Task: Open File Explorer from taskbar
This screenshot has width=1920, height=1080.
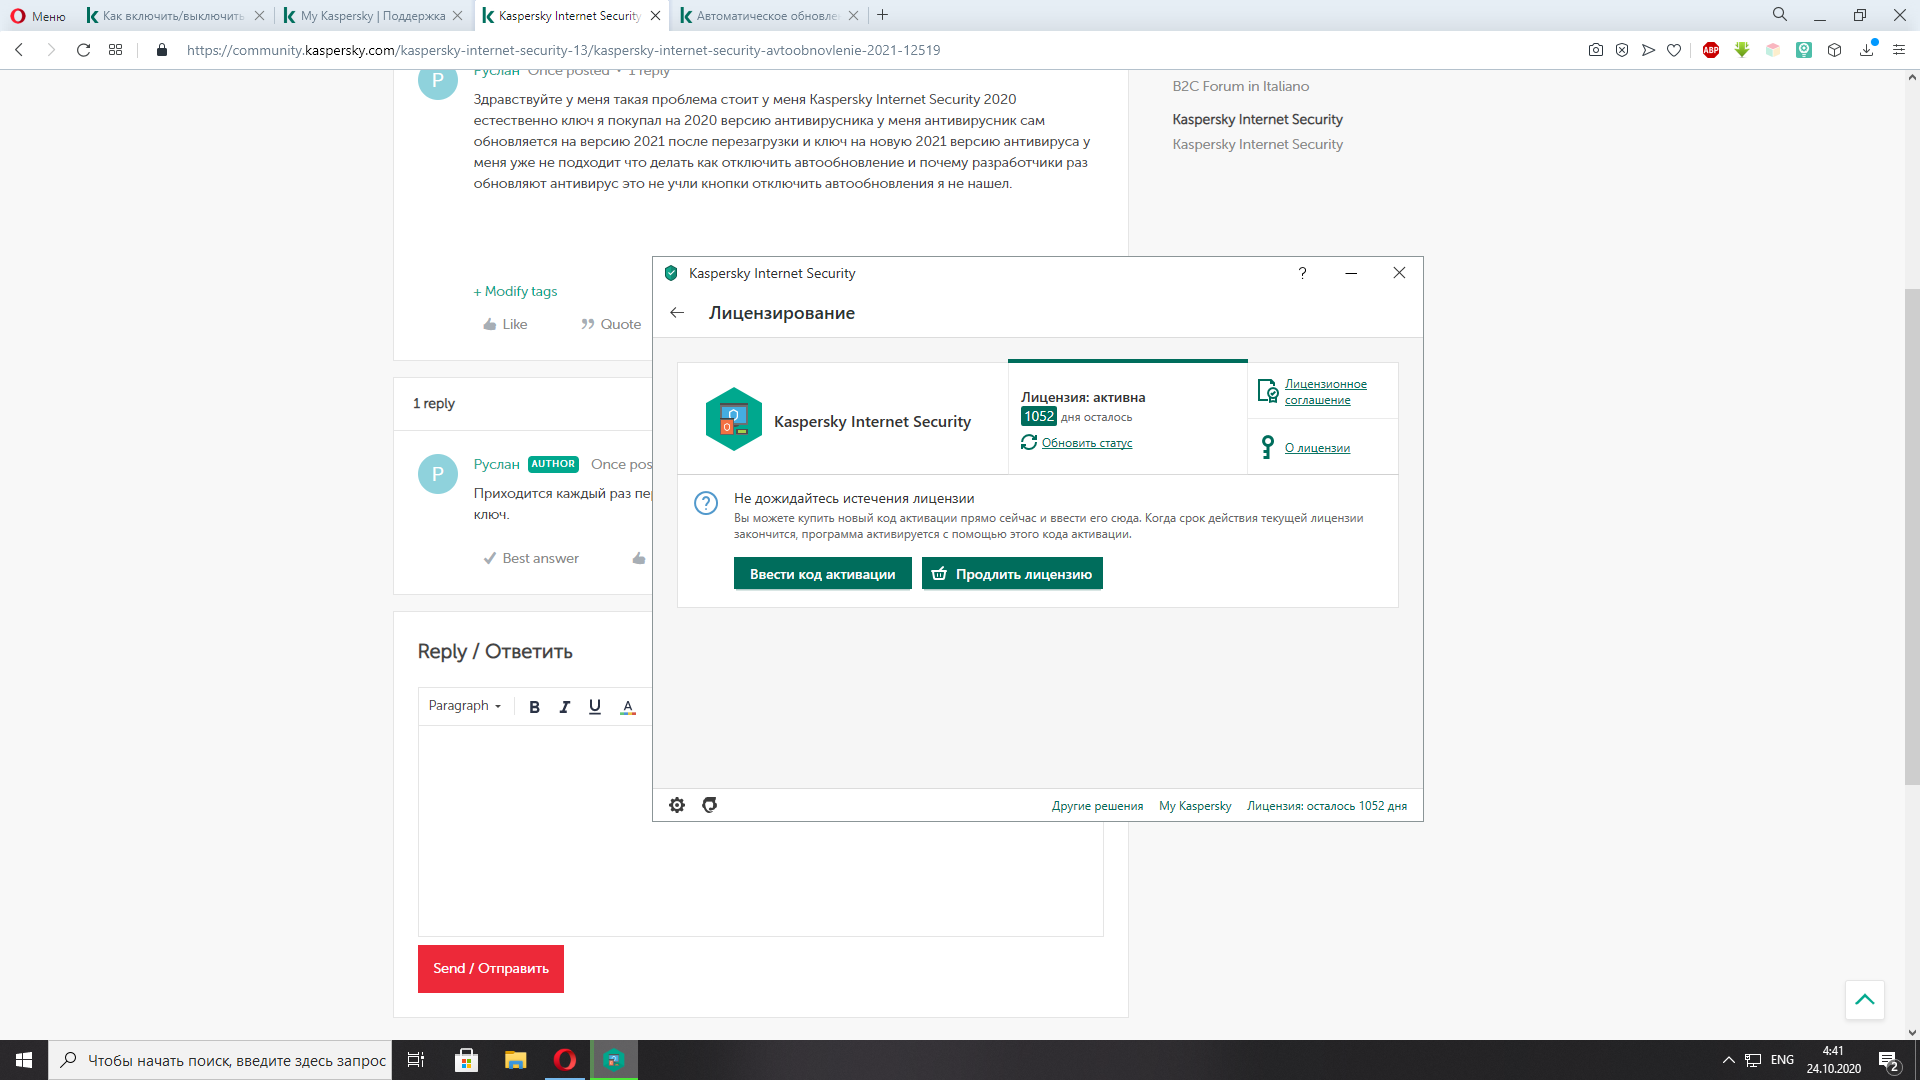Action: pos(515,1060)
